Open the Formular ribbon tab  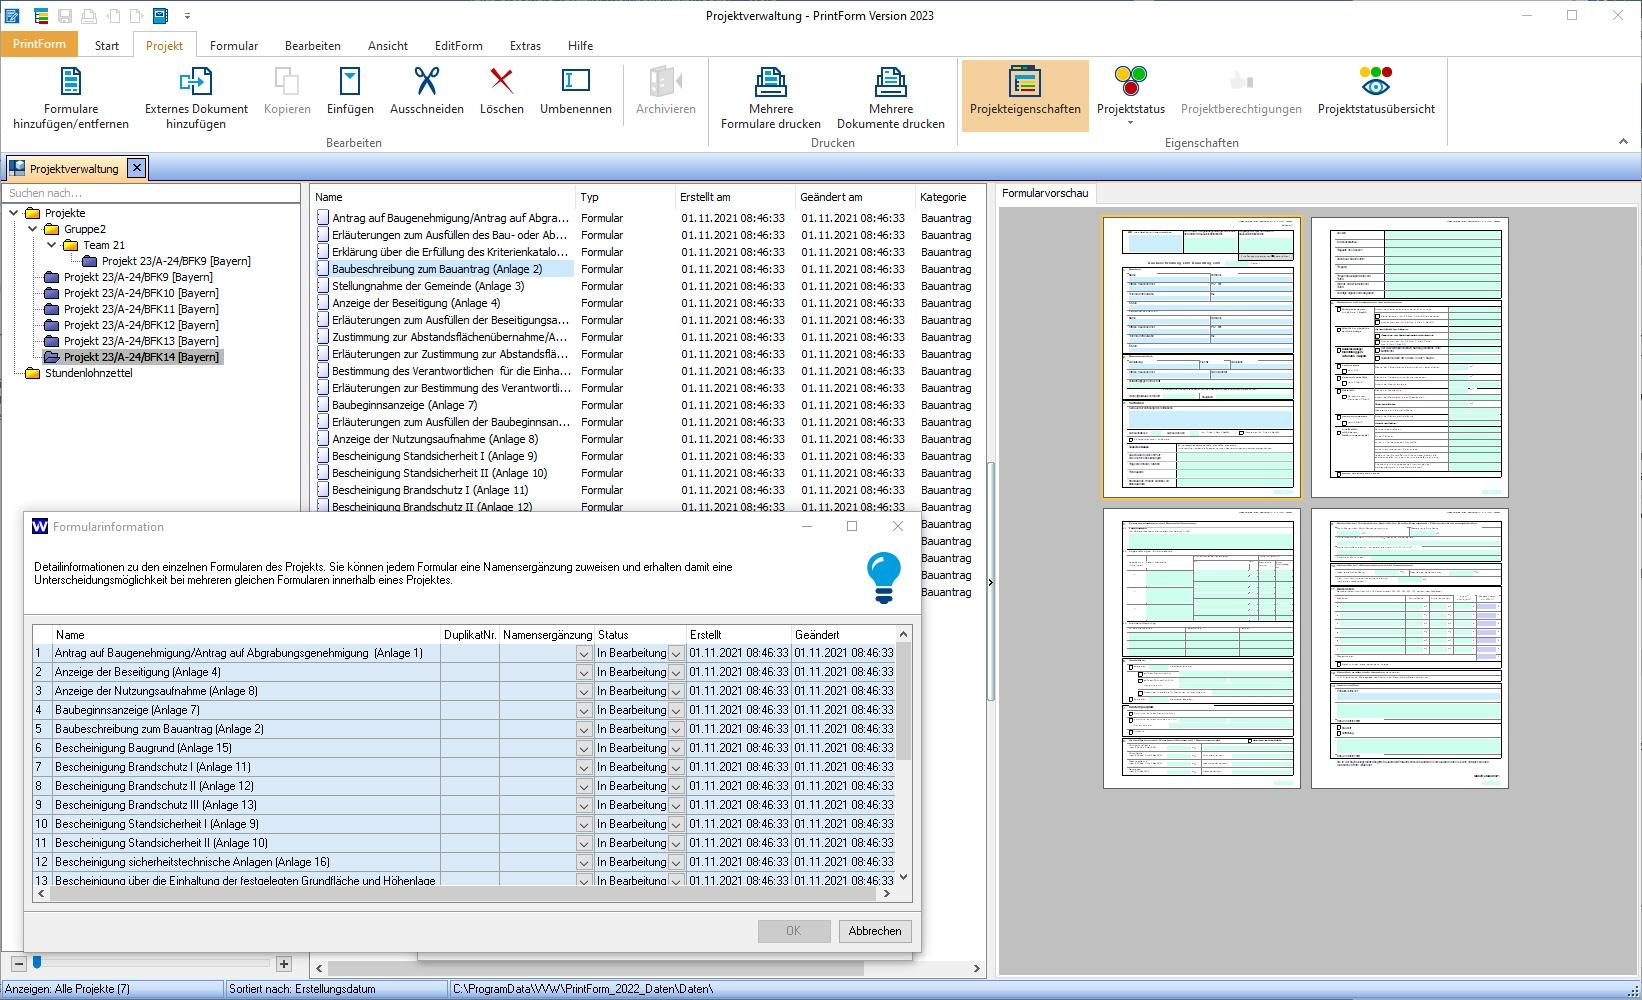click(x=234, y=46)
